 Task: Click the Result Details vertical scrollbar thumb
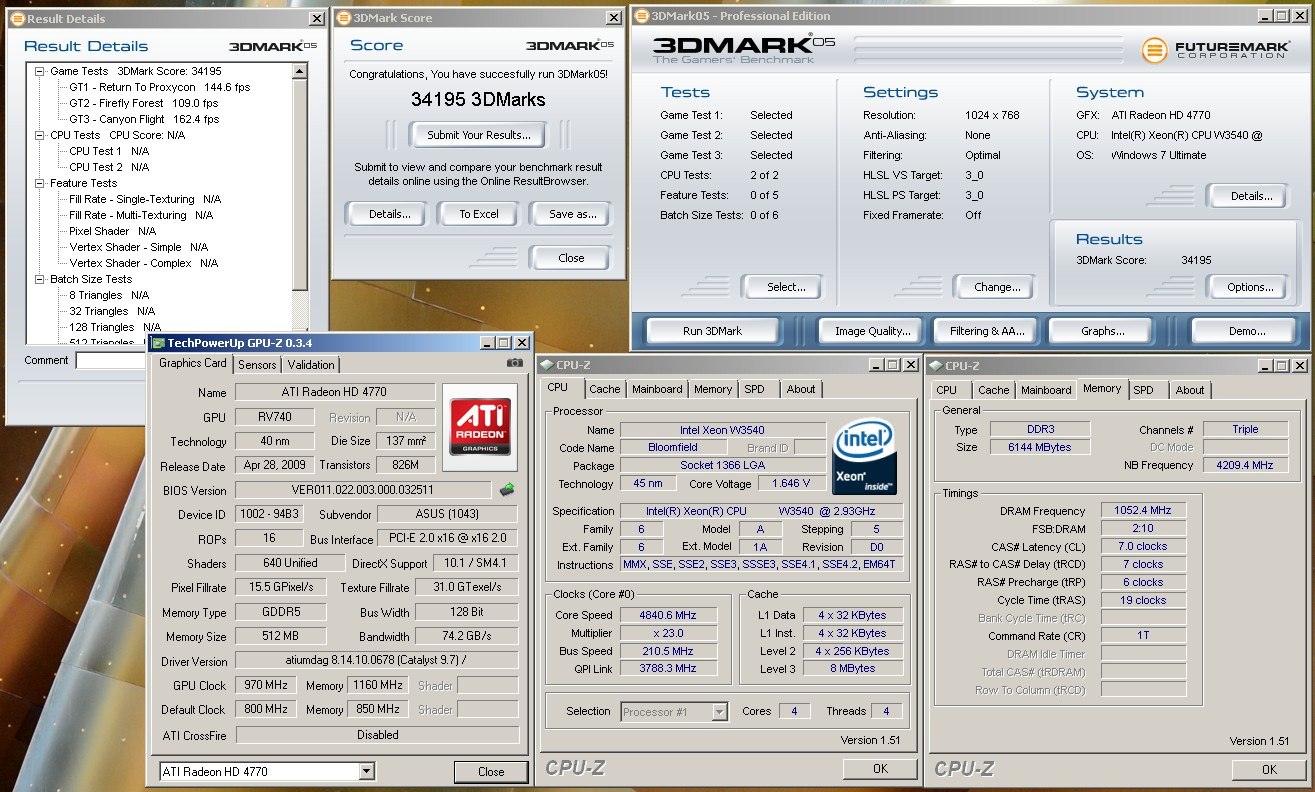click(x=300, y=187)
